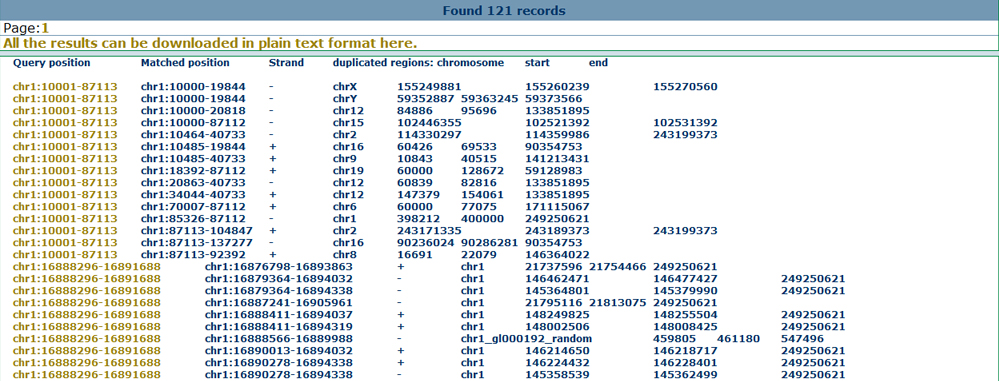
Task: Click the Found 121 records header bar
Action: pos(500,10)
